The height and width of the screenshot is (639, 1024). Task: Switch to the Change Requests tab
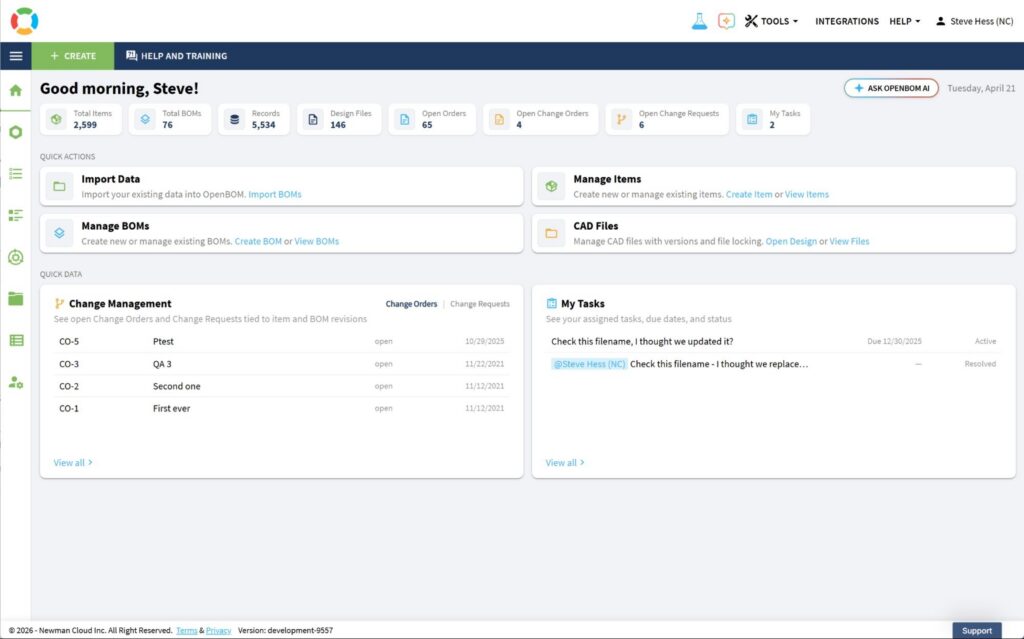tap(479, 304)
